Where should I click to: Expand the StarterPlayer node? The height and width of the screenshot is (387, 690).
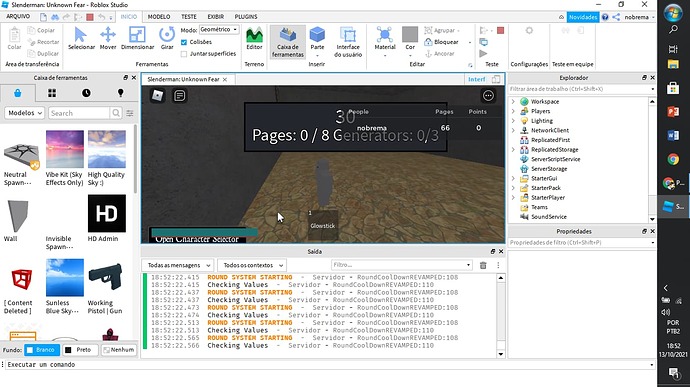pyautogui.click(x=513, y=197)
